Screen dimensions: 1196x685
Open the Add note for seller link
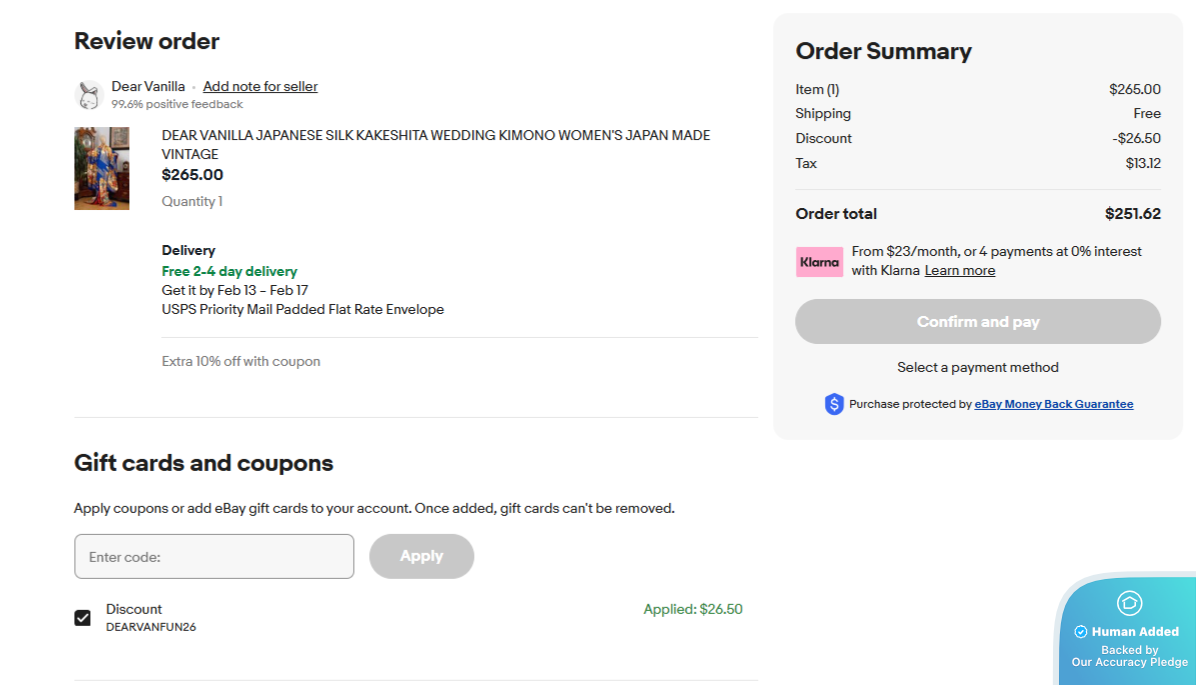260,87
